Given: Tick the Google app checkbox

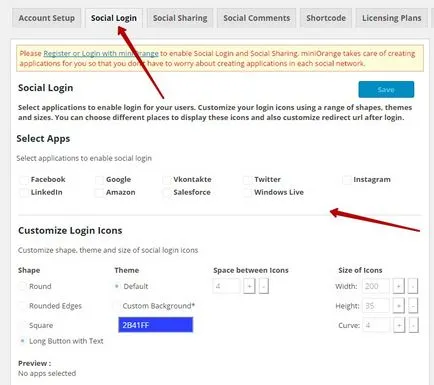Looking at the screenshot, I should tap(99, 180).
